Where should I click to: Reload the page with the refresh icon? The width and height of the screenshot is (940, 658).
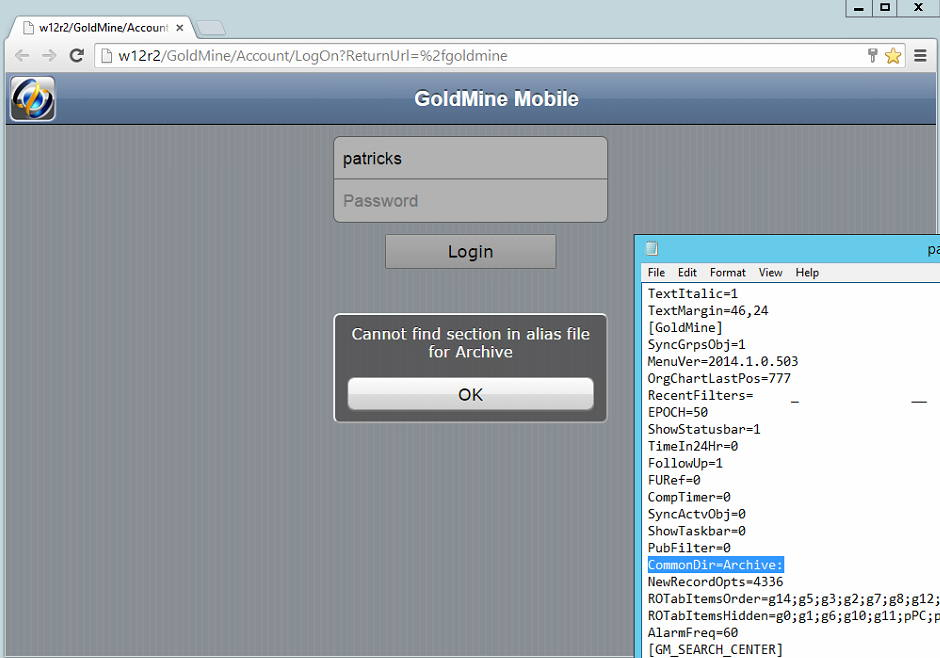tap(76, 56)
